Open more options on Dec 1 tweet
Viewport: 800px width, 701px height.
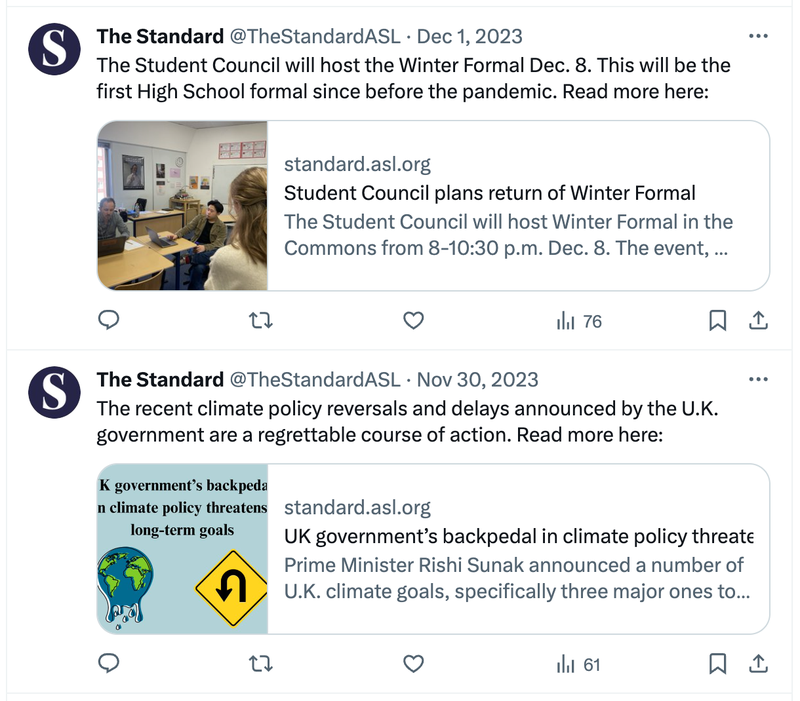click(x=758, y=36)
